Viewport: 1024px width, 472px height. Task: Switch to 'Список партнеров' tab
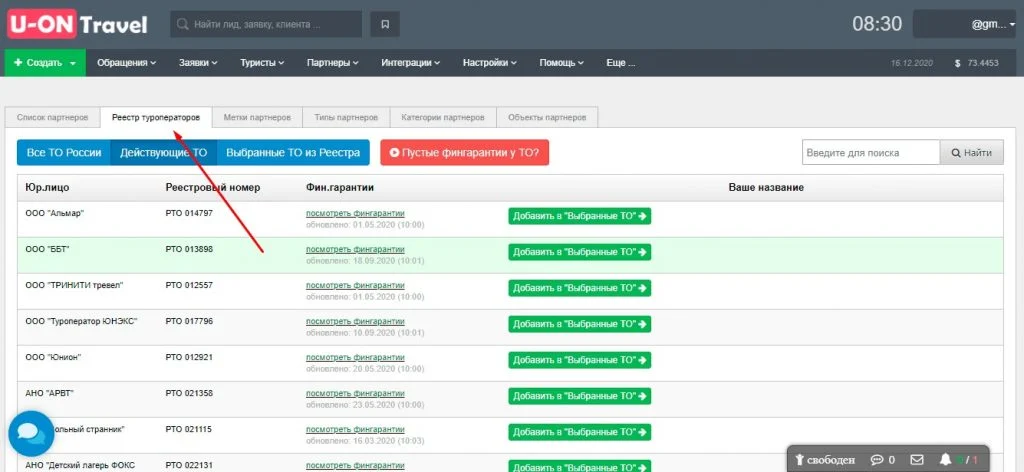[x=52, y=118]
